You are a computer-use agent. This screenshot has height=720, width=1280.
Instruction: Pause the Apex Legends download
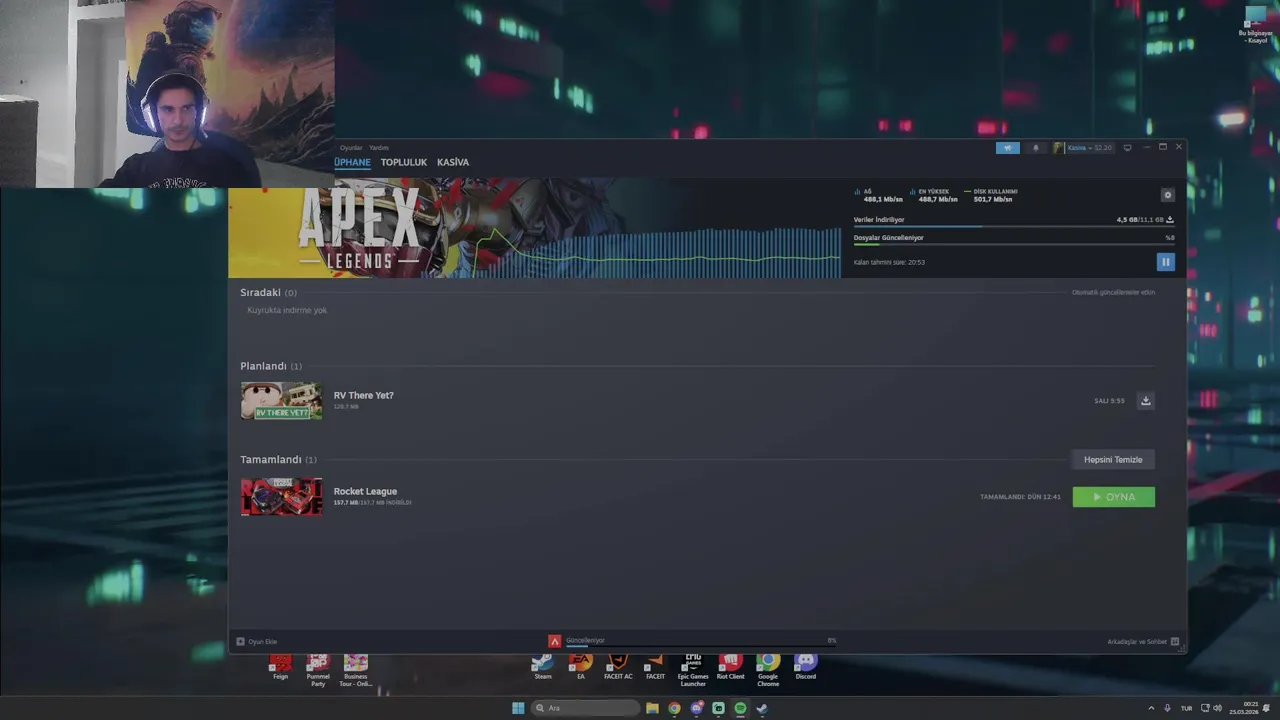[1165, 262]
